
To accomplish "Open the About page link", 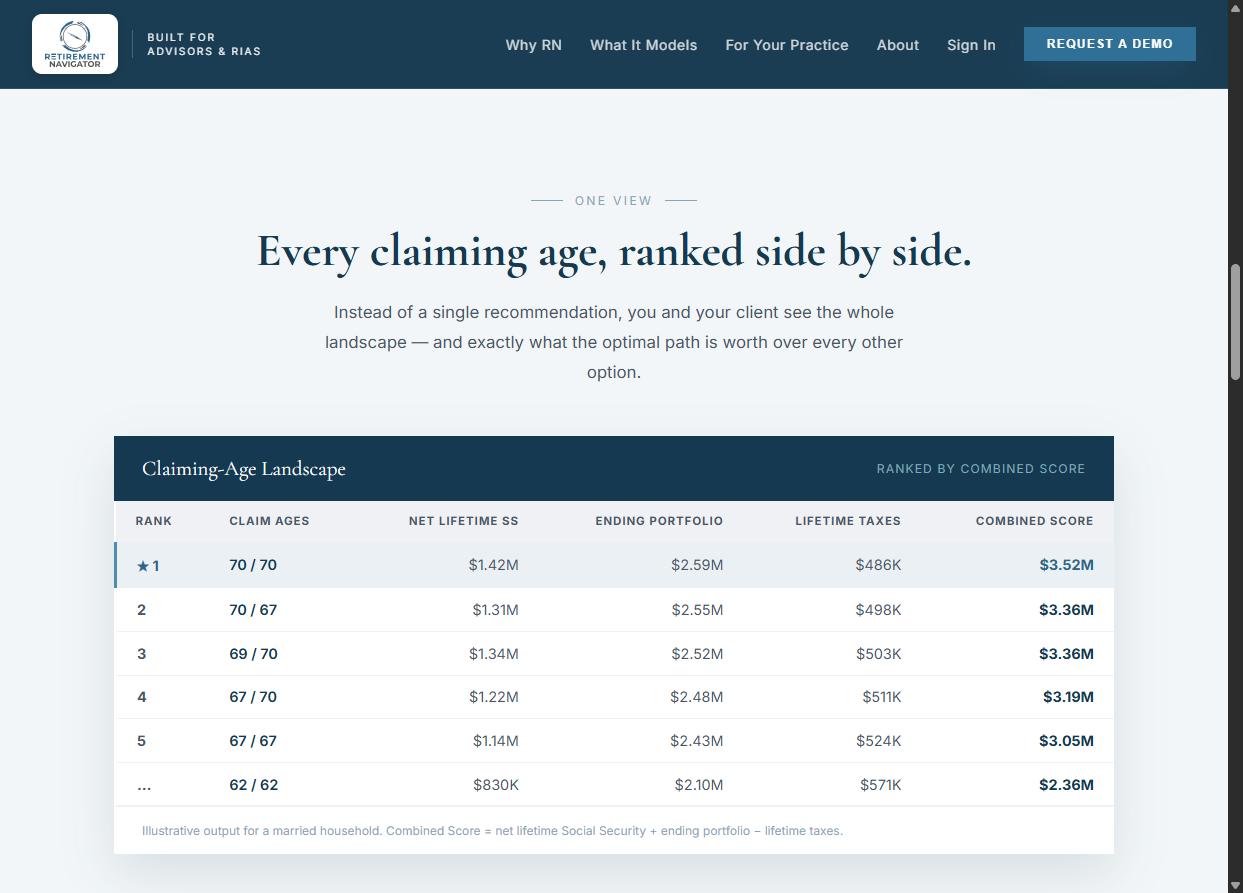I will tap(897, 45).
